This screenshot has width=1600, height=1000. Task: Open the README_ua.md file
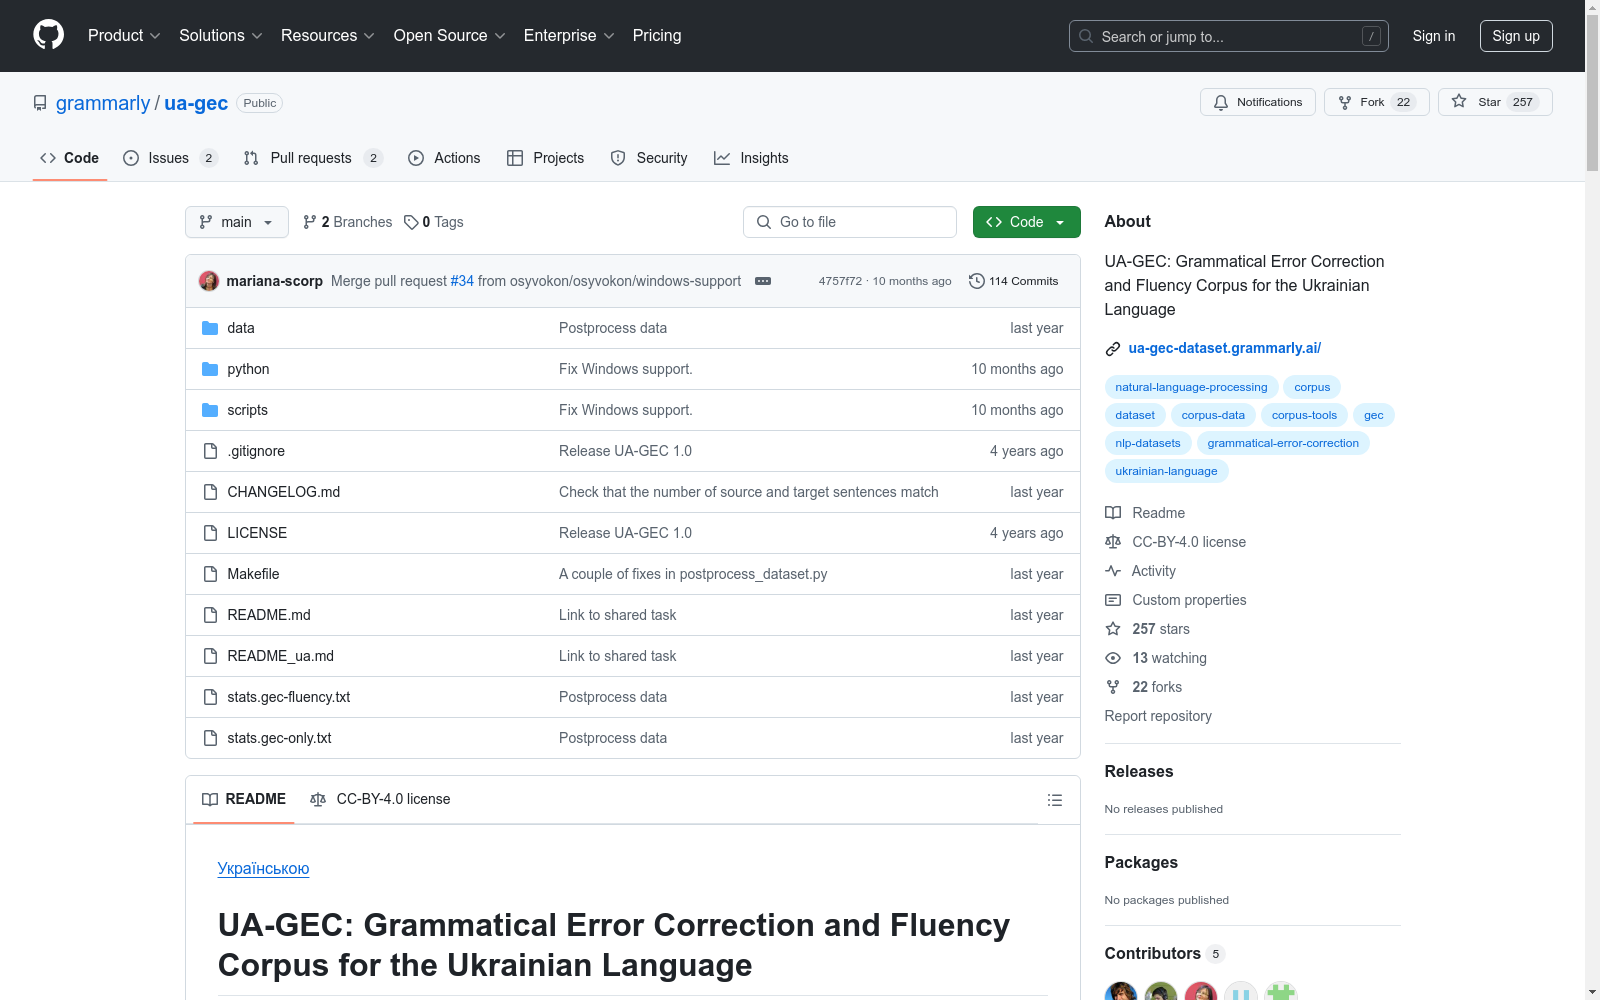pyautogui.click(x=281, y=656)
